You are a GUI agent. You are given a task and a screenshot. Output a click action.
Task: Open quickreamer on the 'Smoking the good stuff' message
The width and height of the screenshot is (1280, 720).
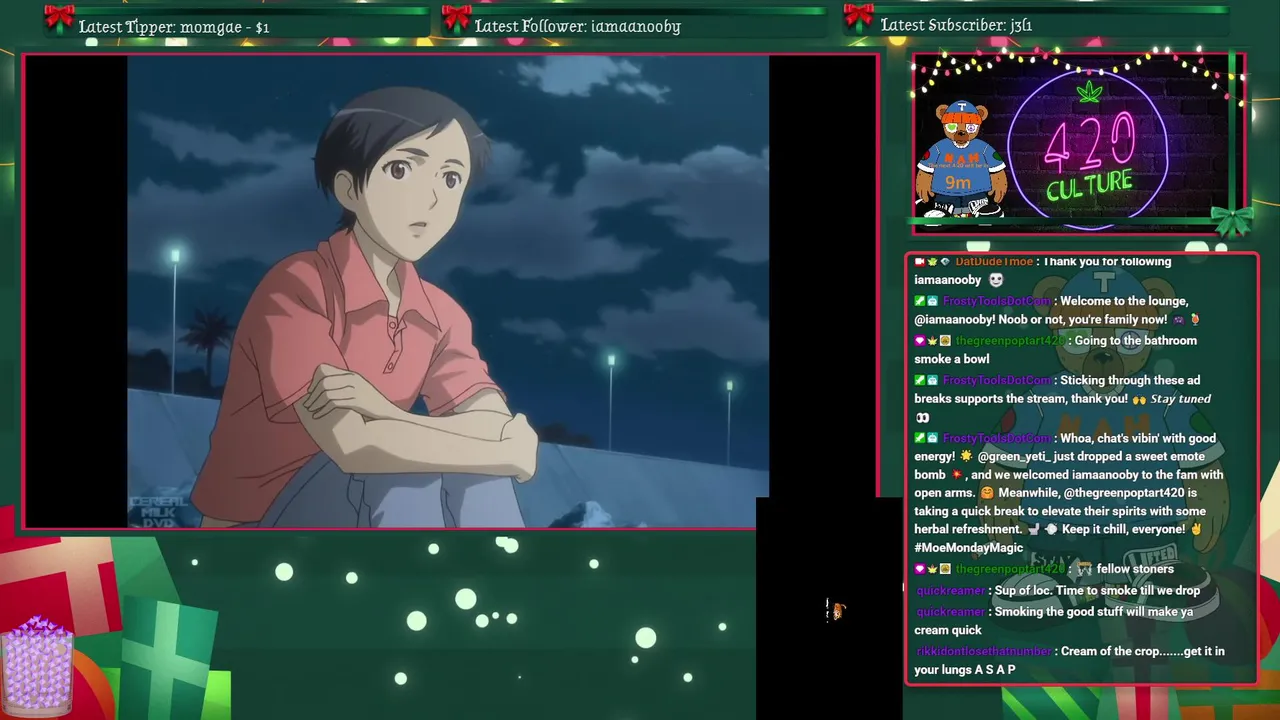coord(951,612)
